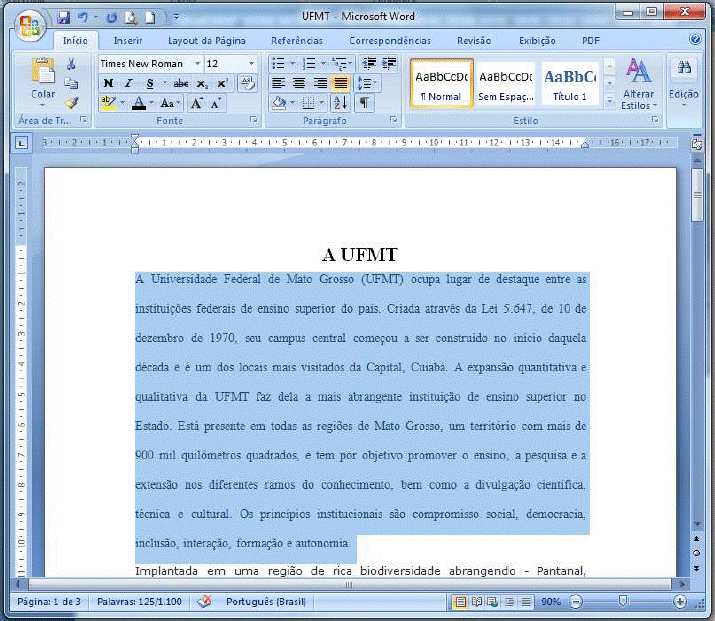Grow font size with large A
715x621 pixels.
click(x=197, y=104)
